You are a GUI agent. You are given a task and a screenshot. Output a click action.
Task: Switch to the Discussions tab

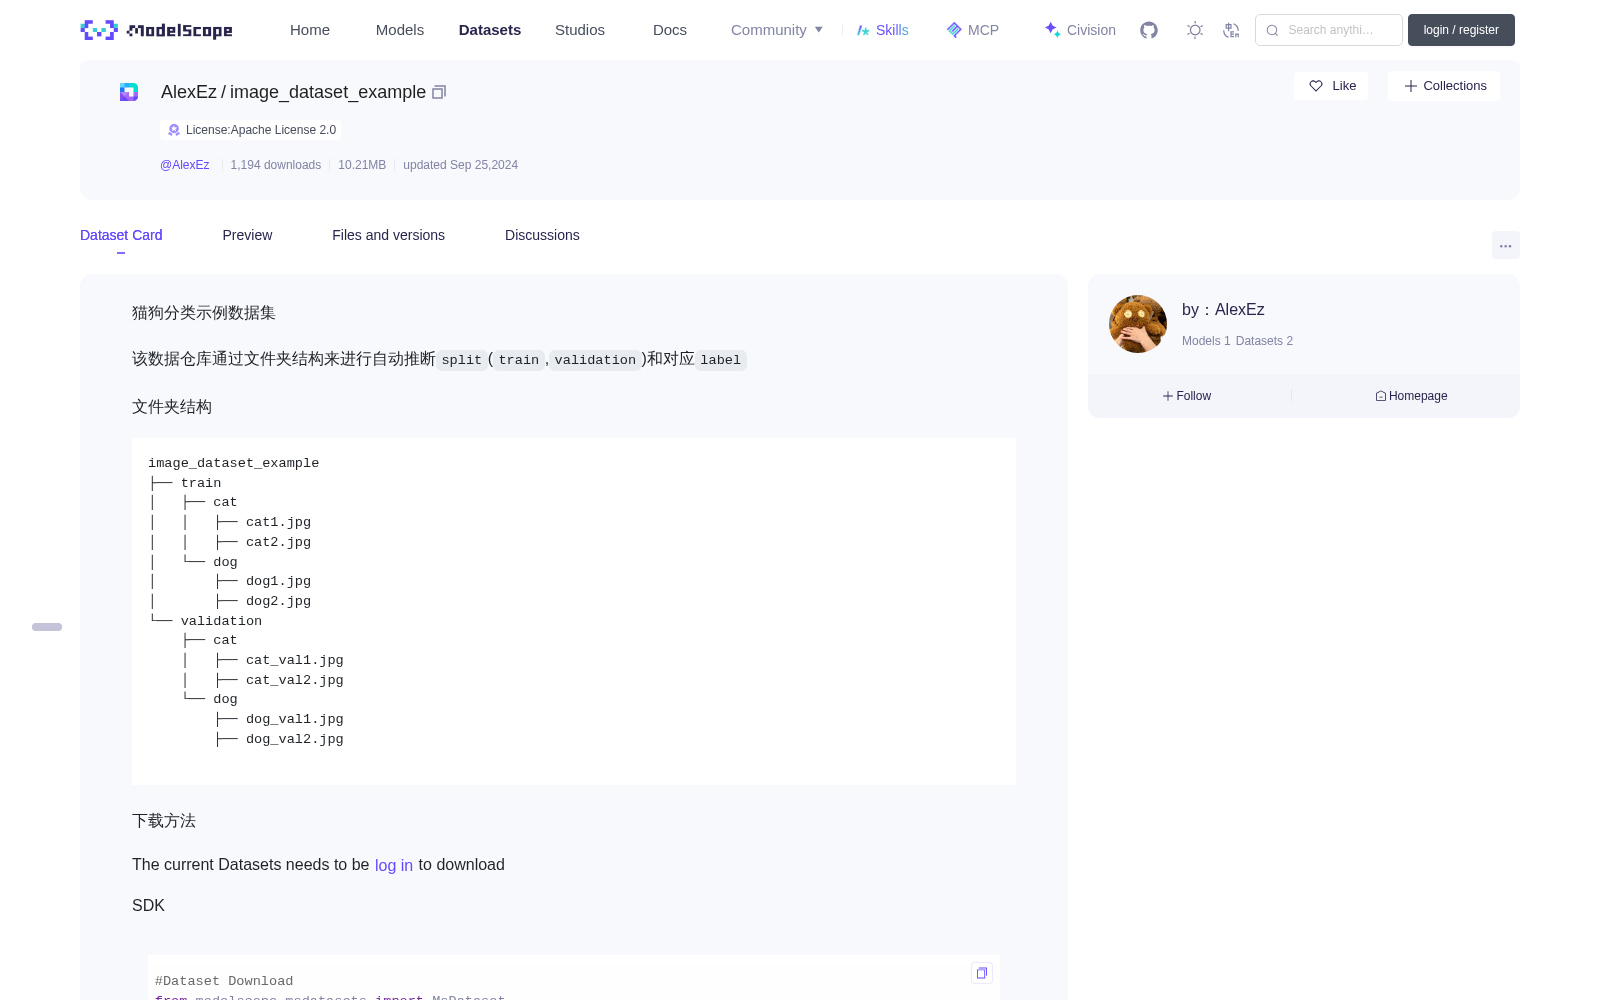[542, 235]
